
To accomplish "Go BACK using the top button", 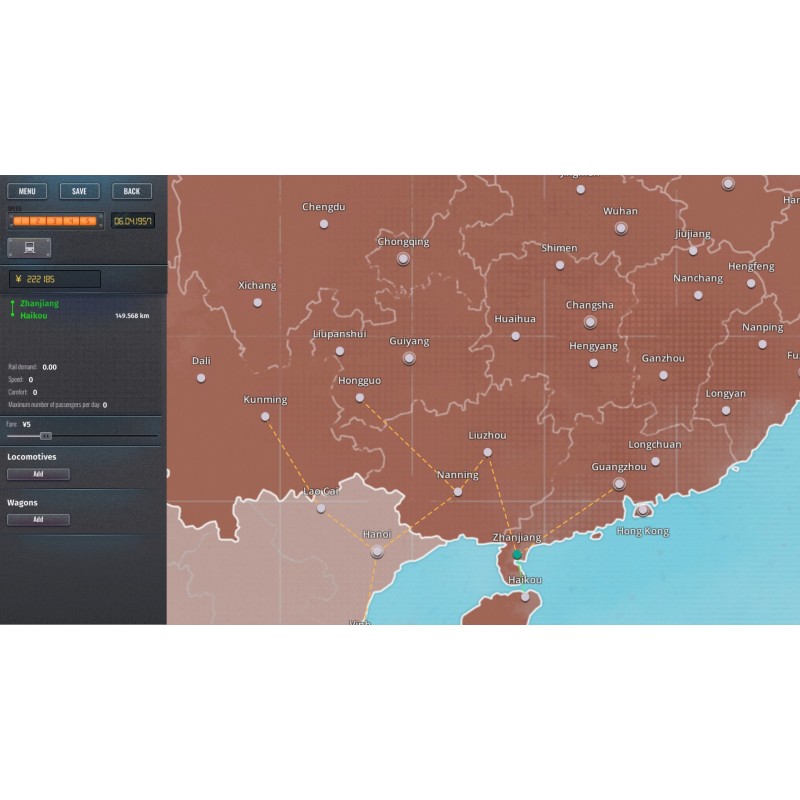I will point(132,191).
